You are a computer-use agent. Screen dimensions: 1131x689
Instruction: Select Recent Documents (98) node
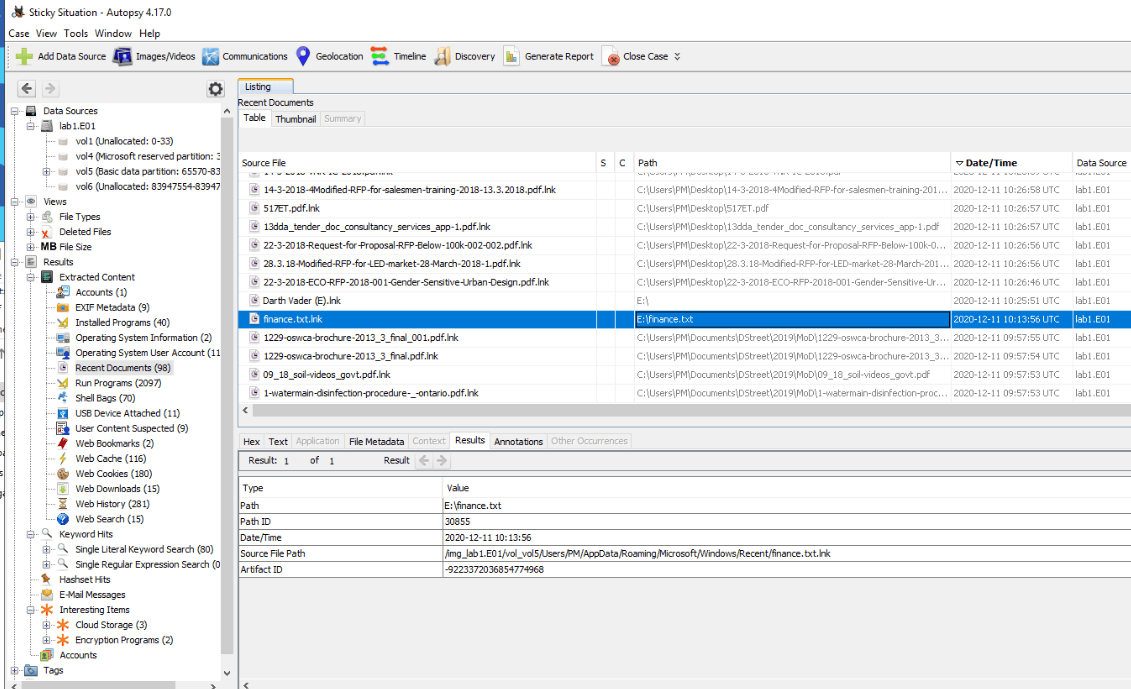pyautogui.click(x=123, y=368)
